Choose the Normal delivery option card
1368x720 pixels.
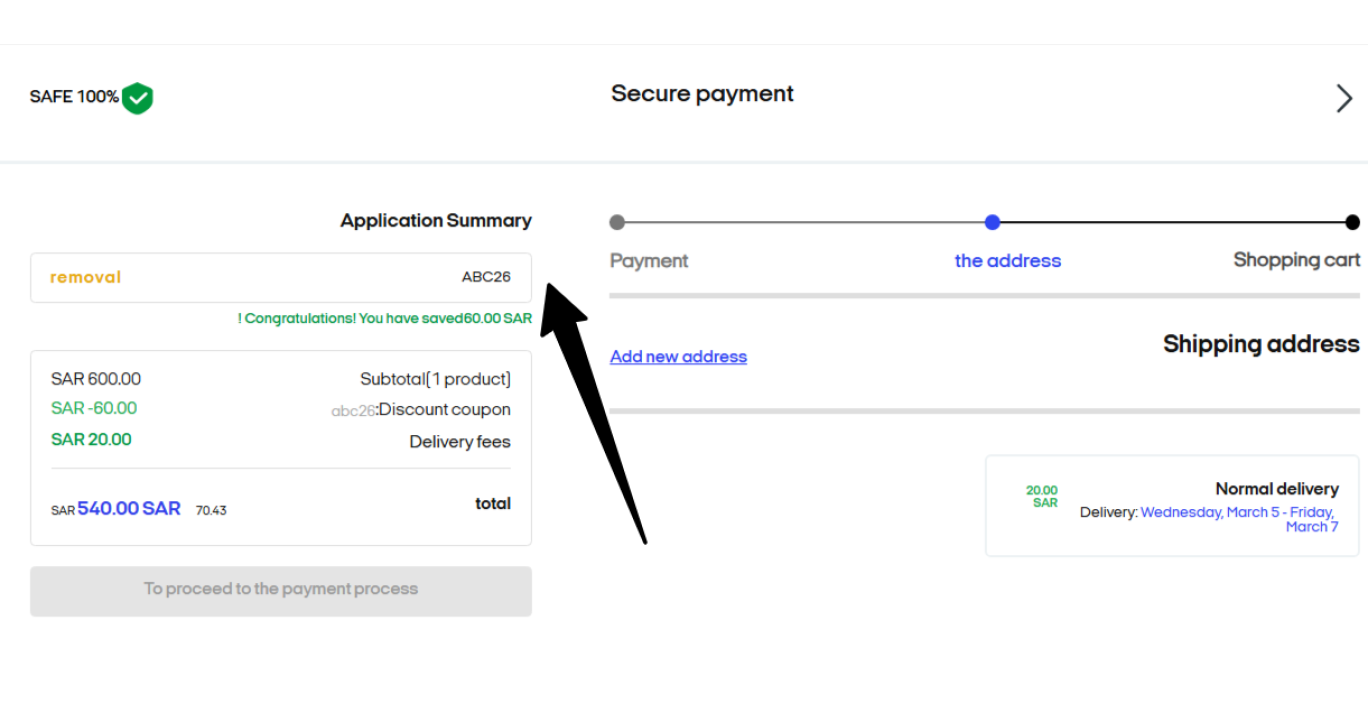pos(1172,506)
